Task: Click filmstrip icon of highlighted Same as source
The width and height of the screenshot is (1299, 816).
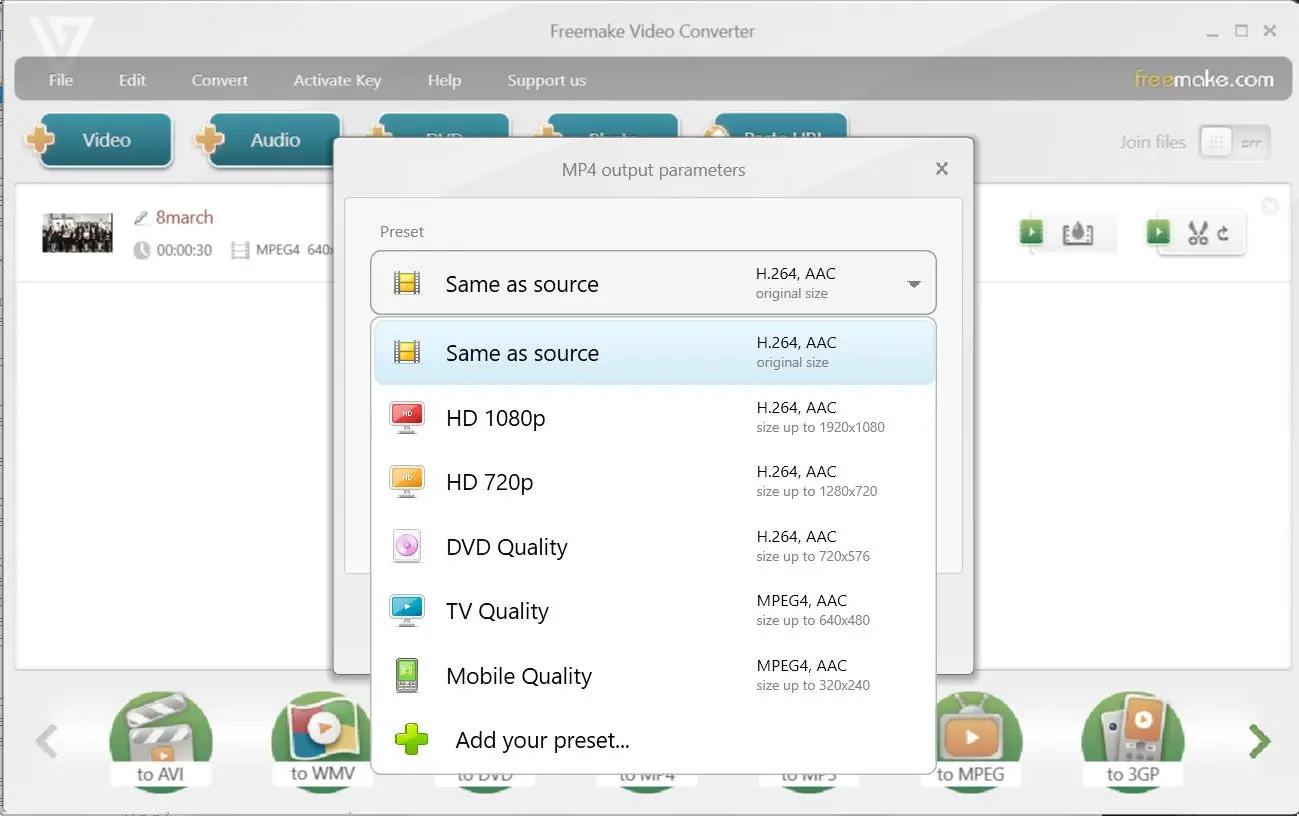Action: tap(407, 353)
